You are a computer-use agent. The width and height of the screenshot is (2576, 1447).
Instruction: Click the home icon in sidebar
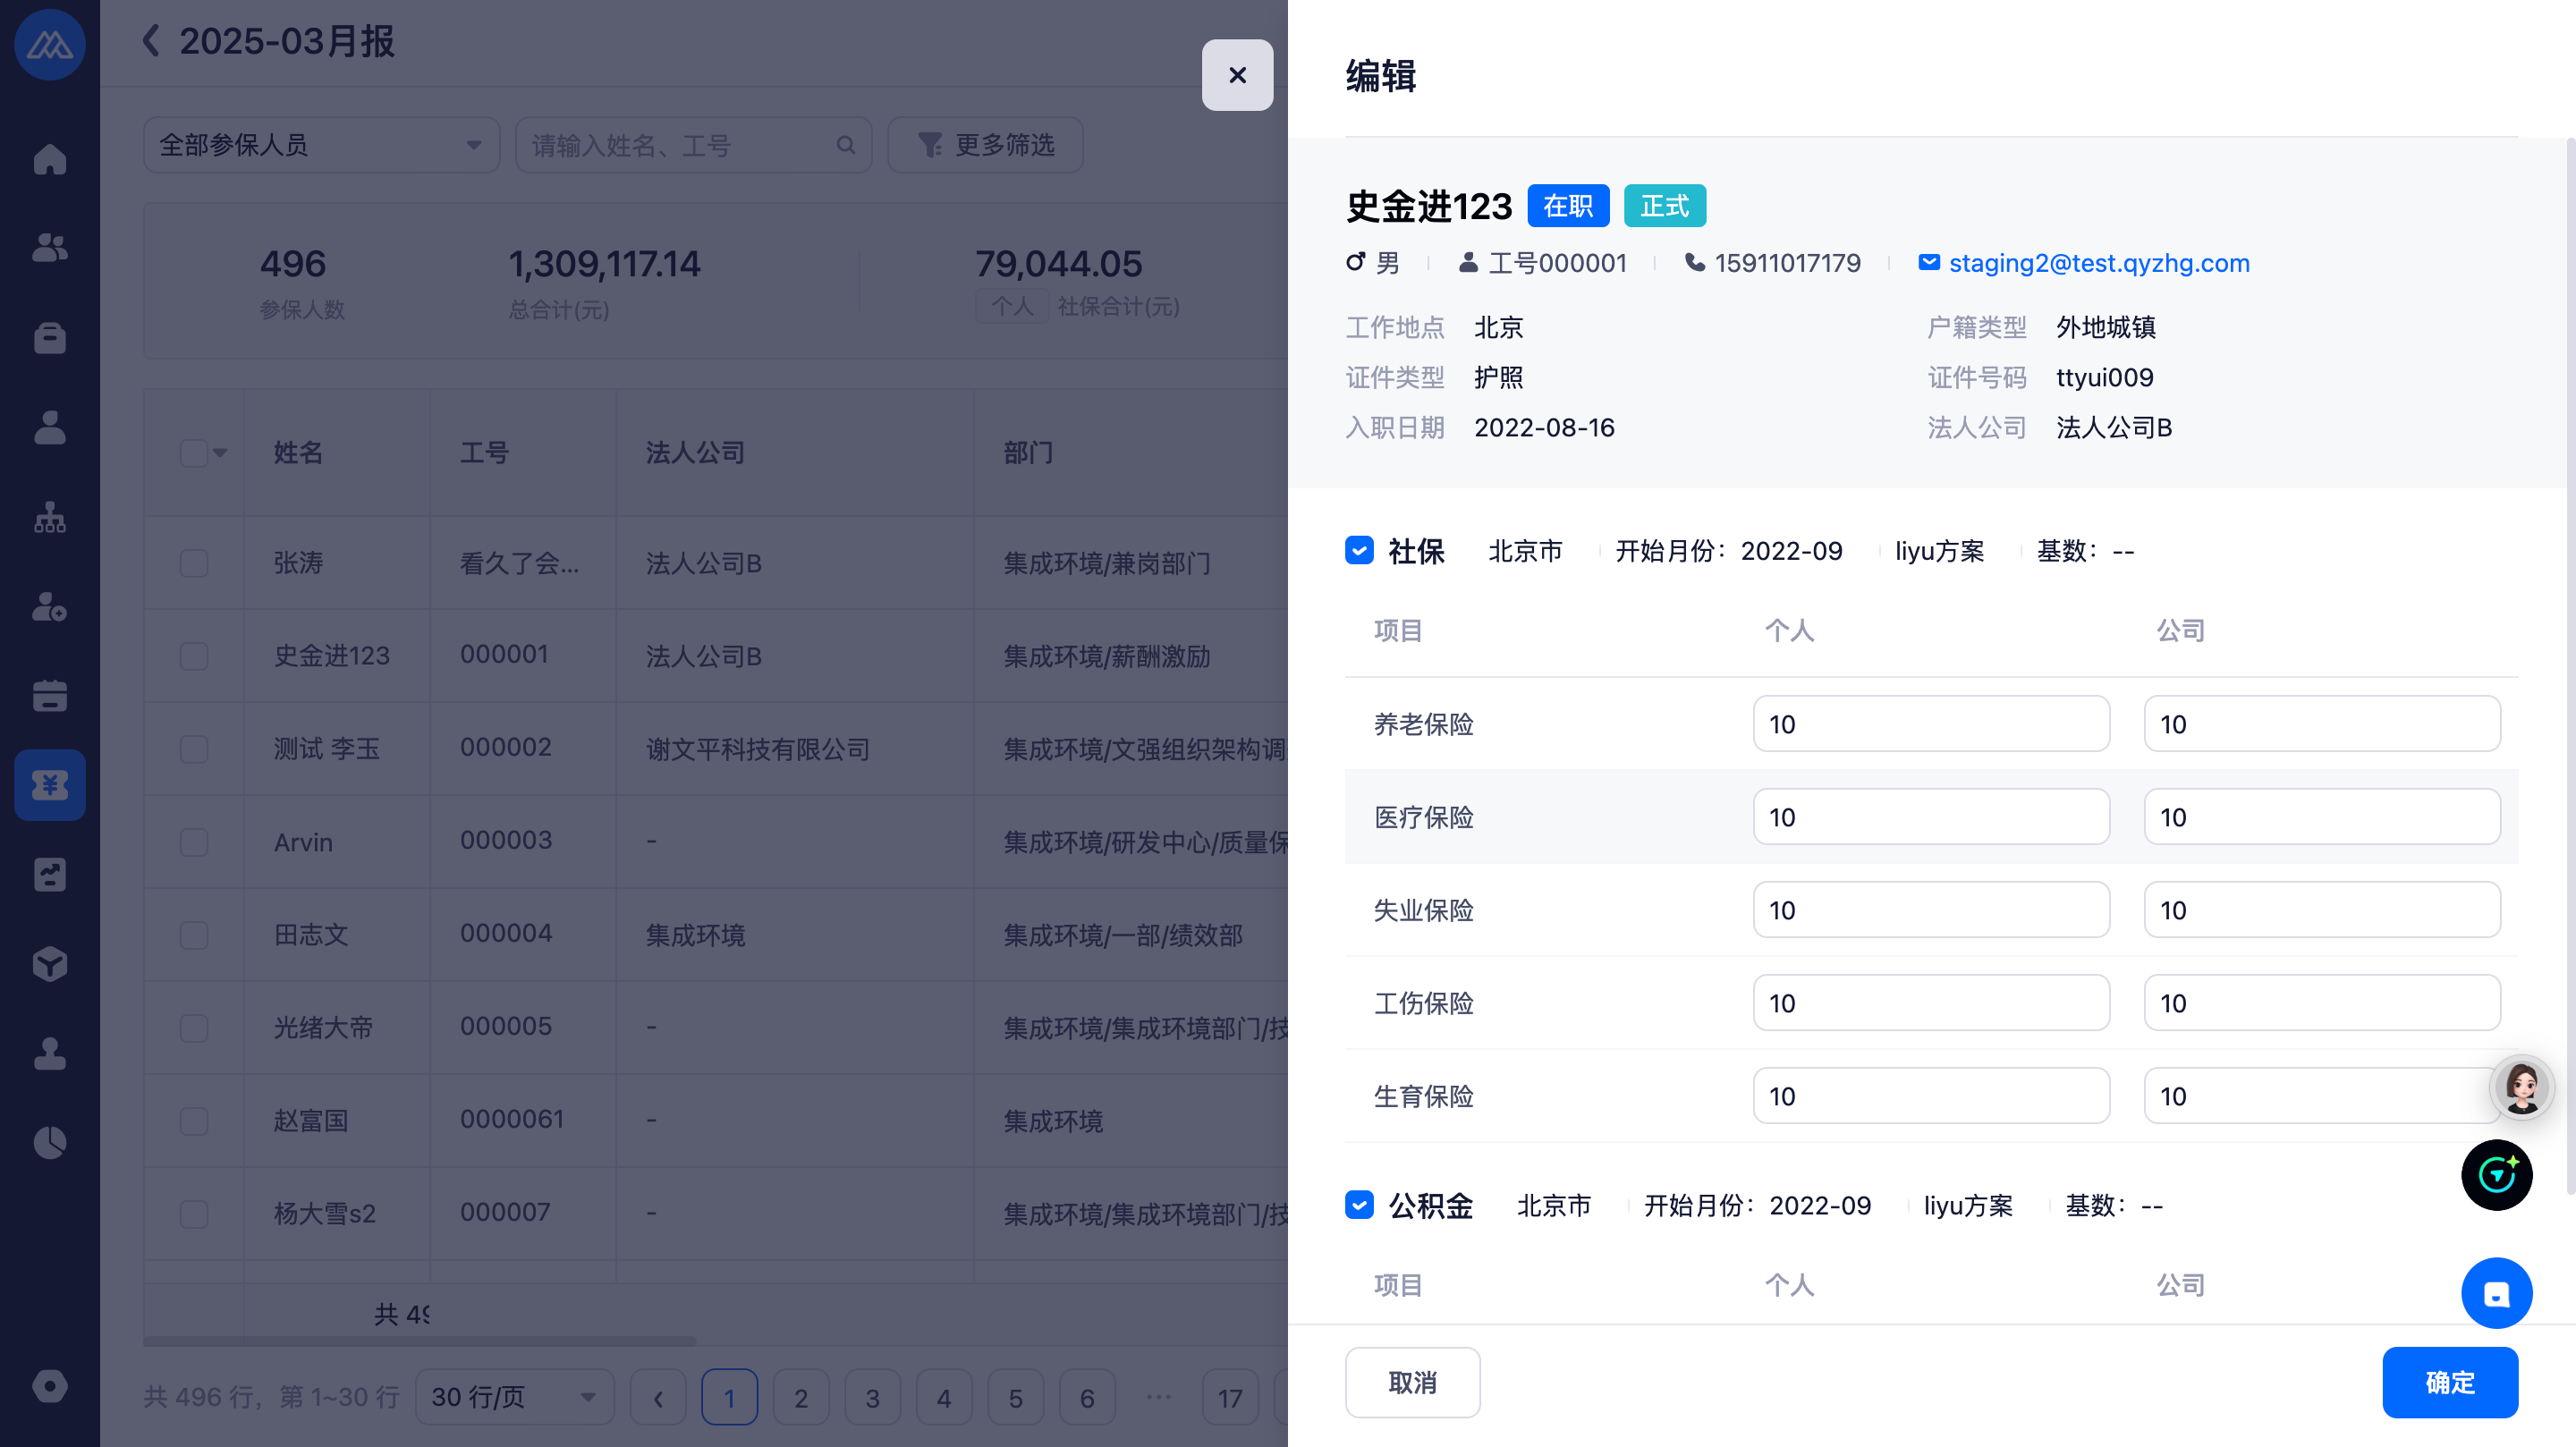[x=49, y=159]
